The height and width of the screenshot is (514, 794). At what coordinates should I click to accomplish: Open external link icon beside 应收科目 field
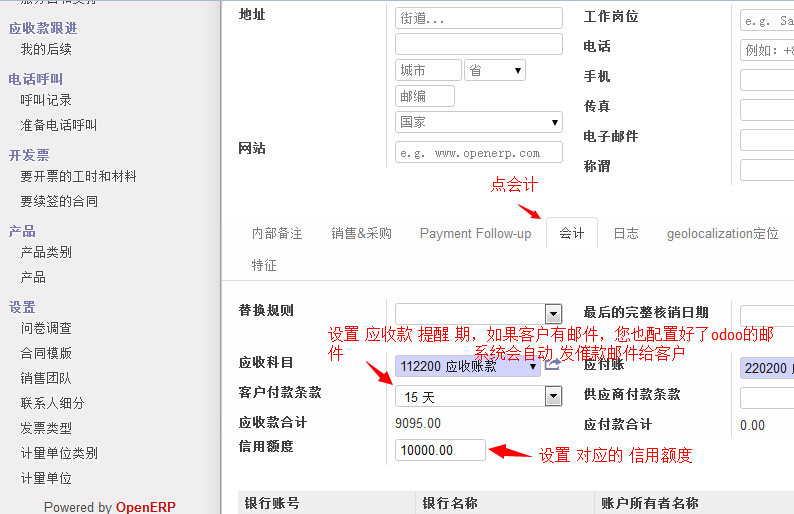tap(552, 366)
